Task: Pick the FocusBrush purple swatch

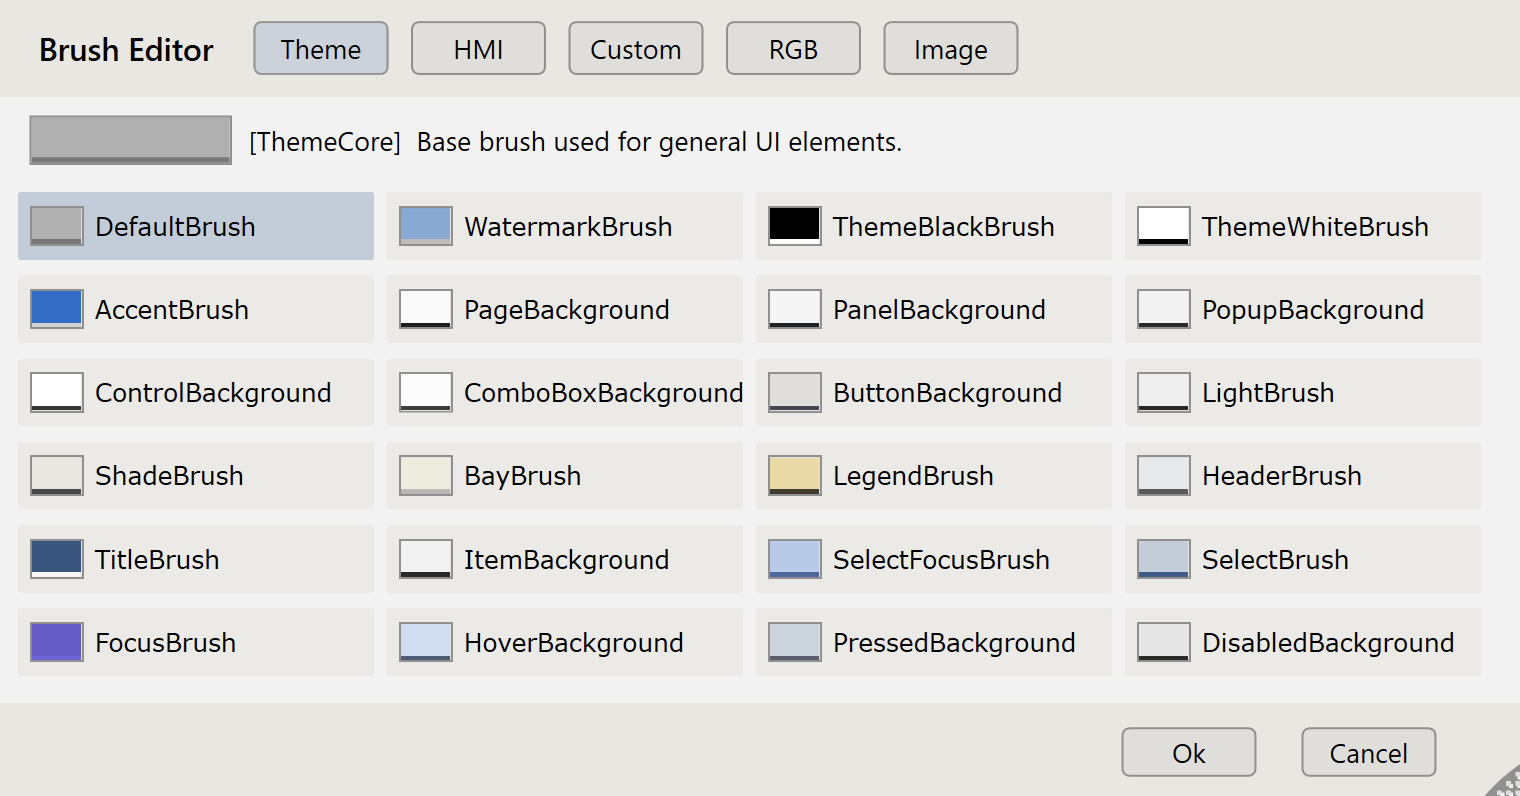Action: pos(57,642)
